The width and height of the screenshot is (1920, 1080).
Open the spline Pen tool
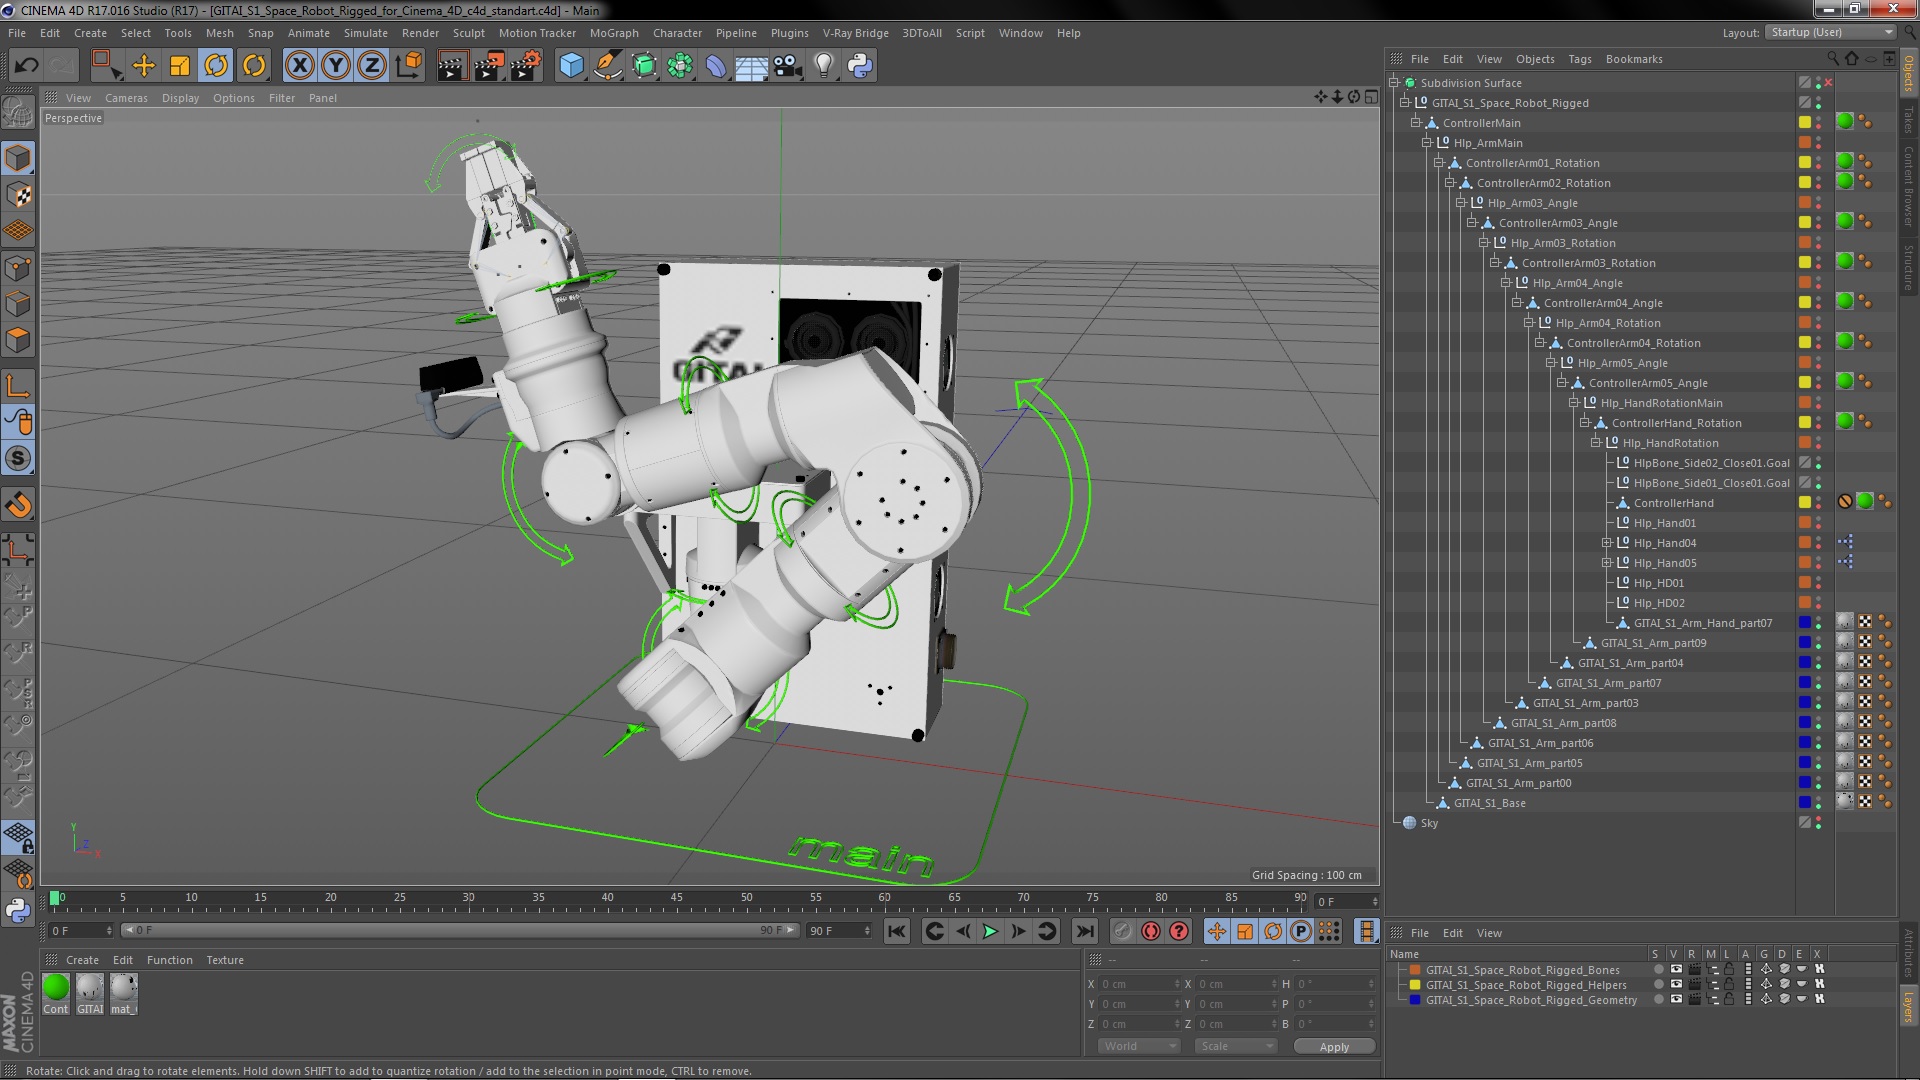coord(607,66)
